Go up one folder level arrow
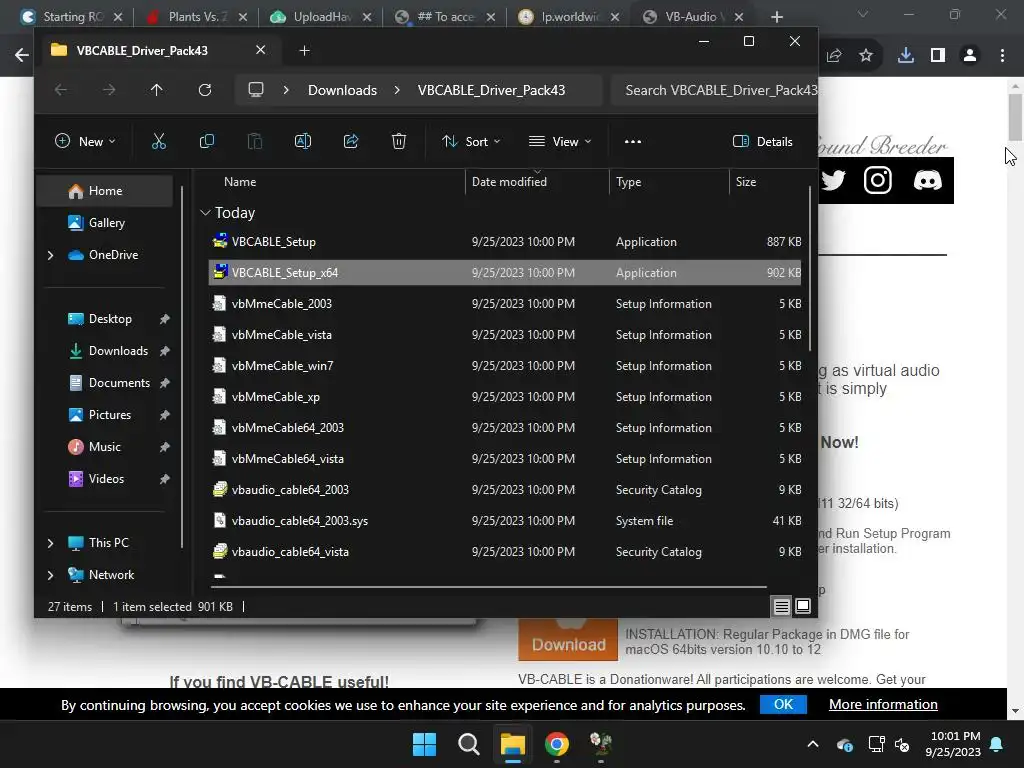 click(x=157, y=90)
